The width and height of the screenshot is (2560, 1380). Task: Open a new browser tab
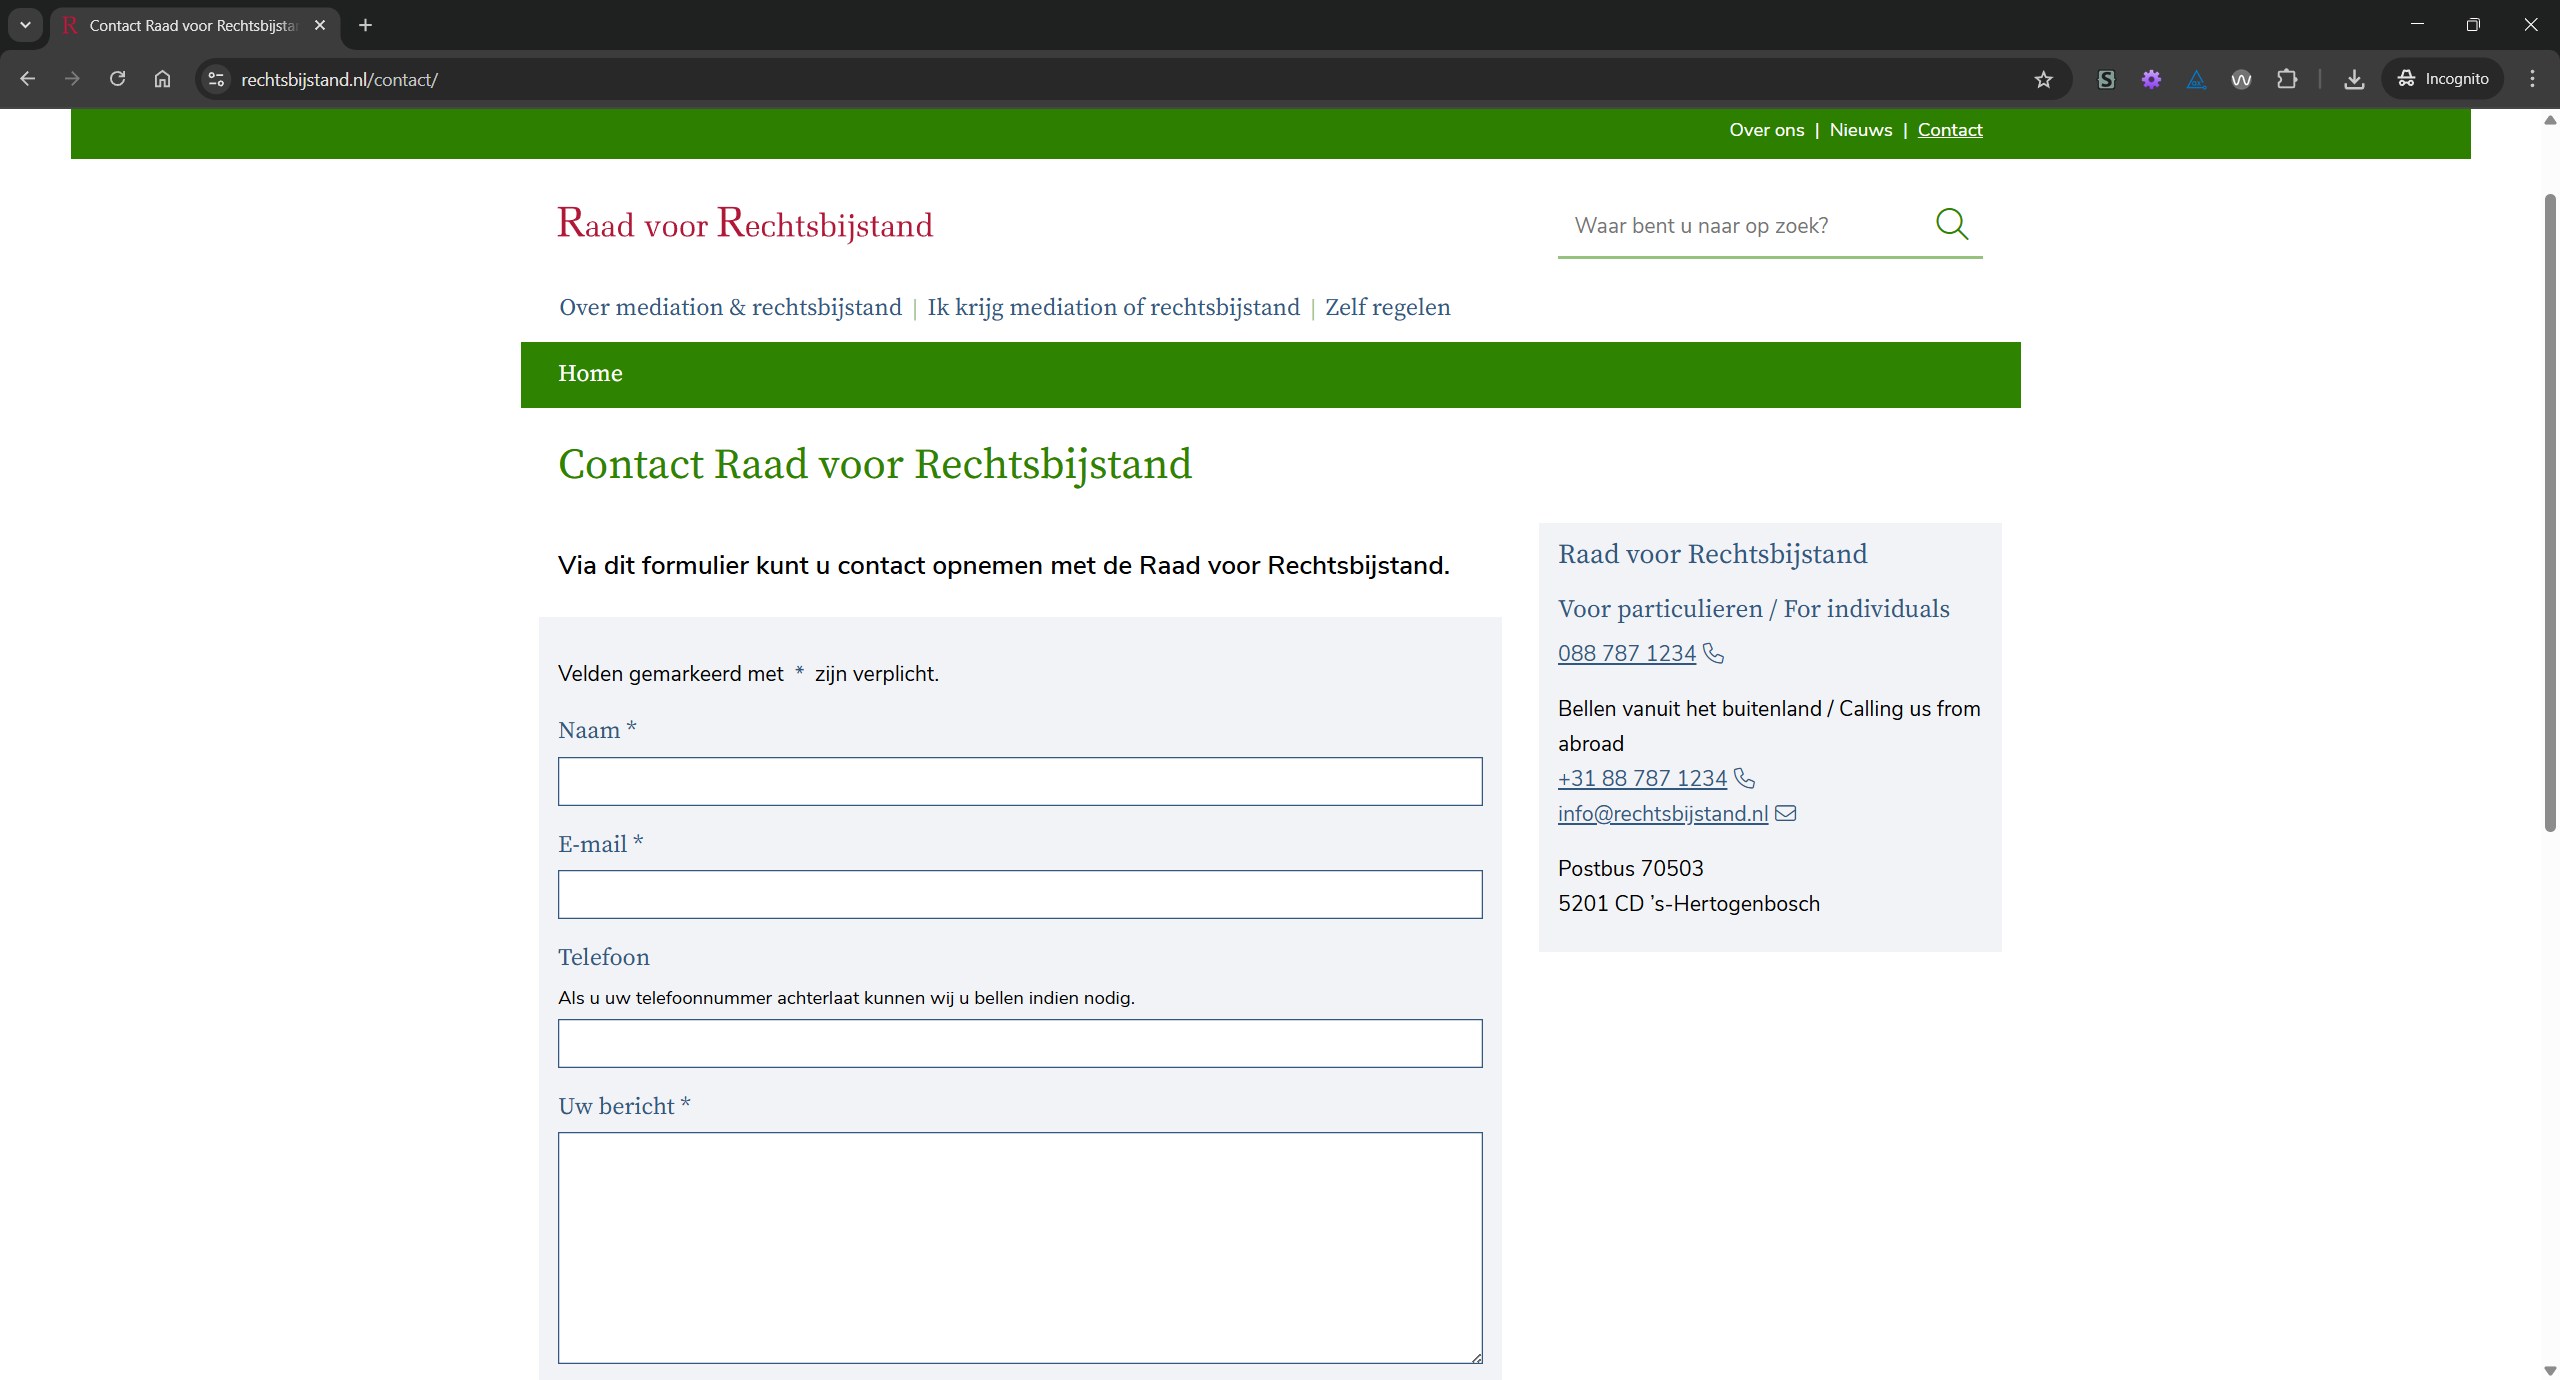365,25
